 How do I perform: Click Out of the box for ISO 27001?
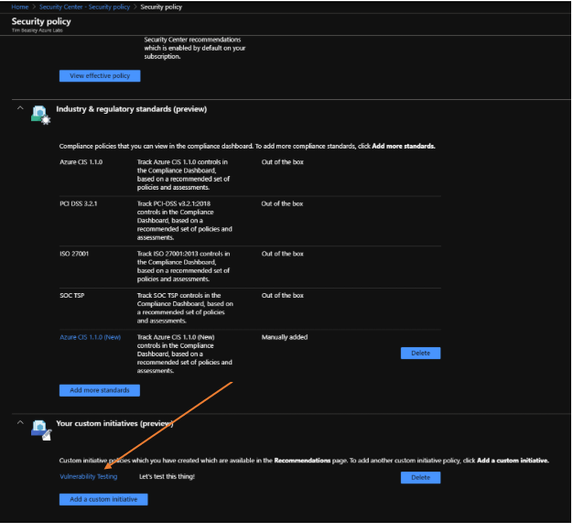282,254
